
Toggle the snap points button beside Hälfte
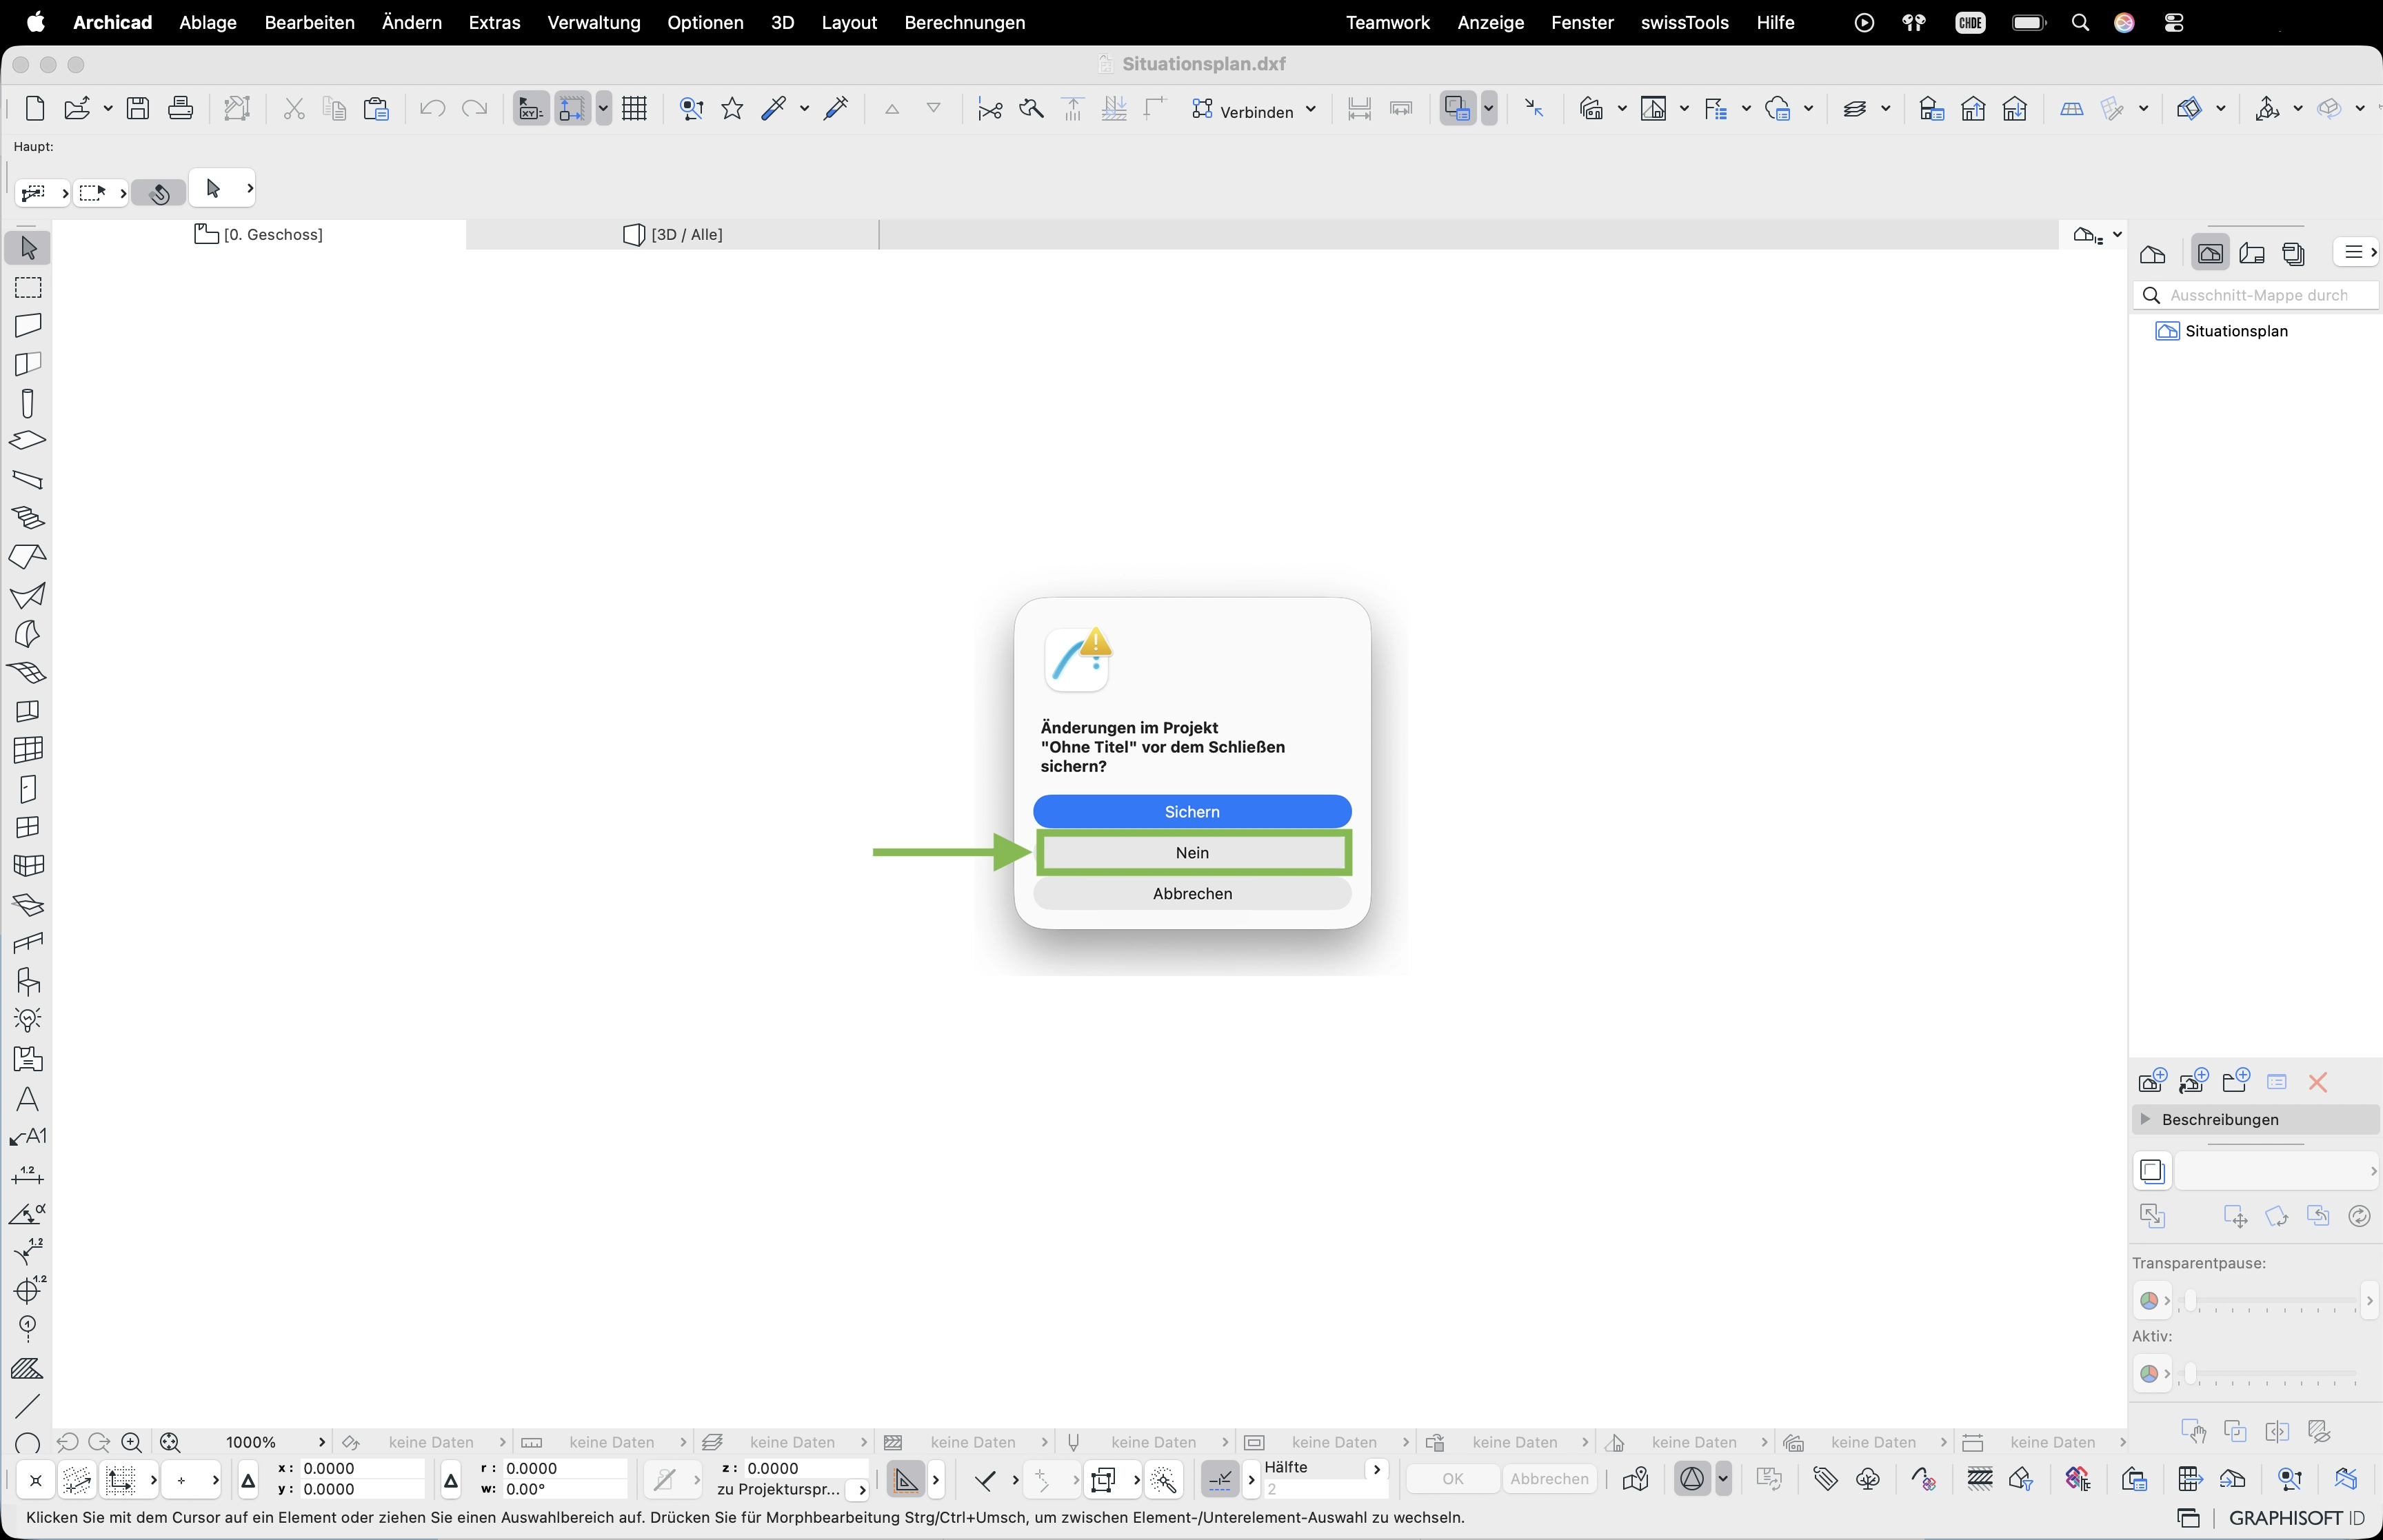pyautogui.click(x=1220, y=1479)
